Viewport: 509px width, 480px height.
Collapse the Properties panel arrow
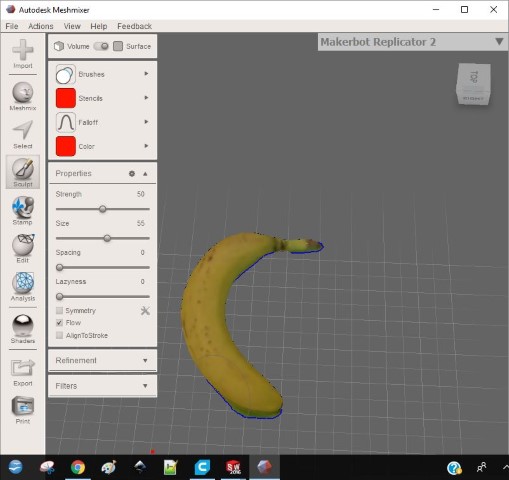coord(145,174)
